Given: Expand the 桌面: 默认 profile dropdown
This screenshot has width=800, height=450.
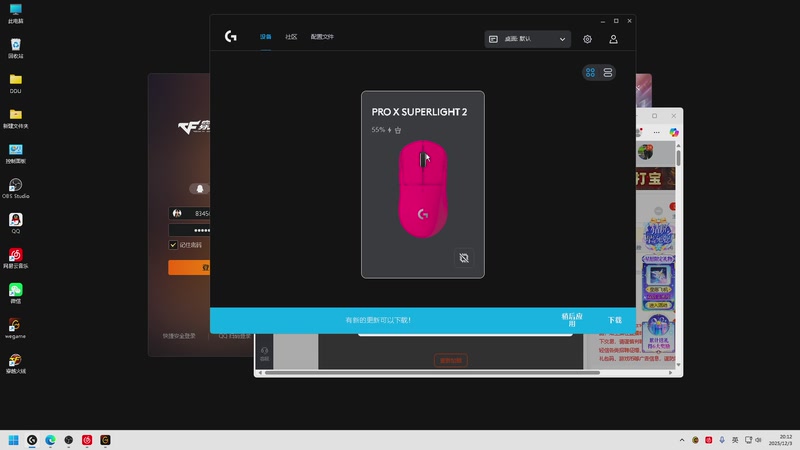Looking at the screenshot, I should tap(528, 39).
